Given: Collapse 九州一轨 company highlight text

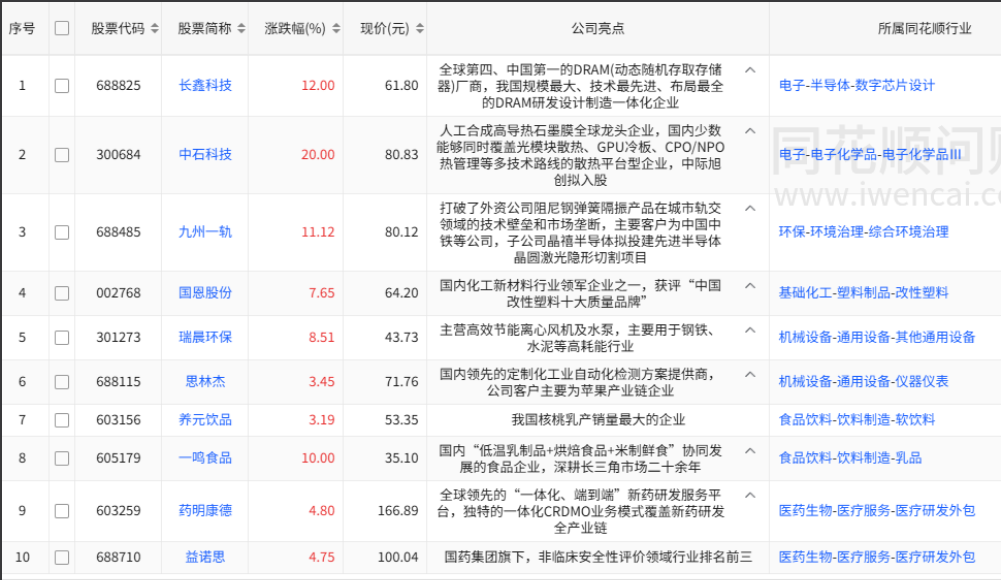Looking at the screenshot, I should [x=751, y=209].
